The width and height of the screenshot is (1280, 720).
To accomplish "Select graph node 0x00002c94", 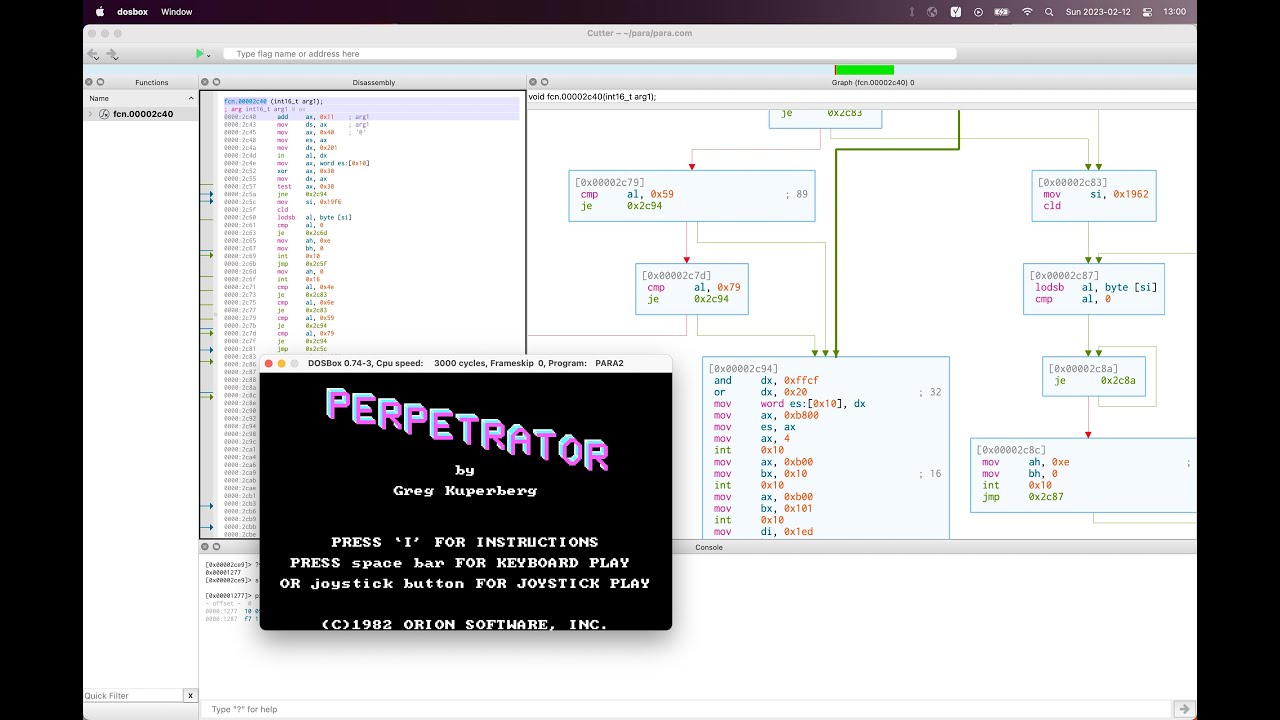I will 826,448.
